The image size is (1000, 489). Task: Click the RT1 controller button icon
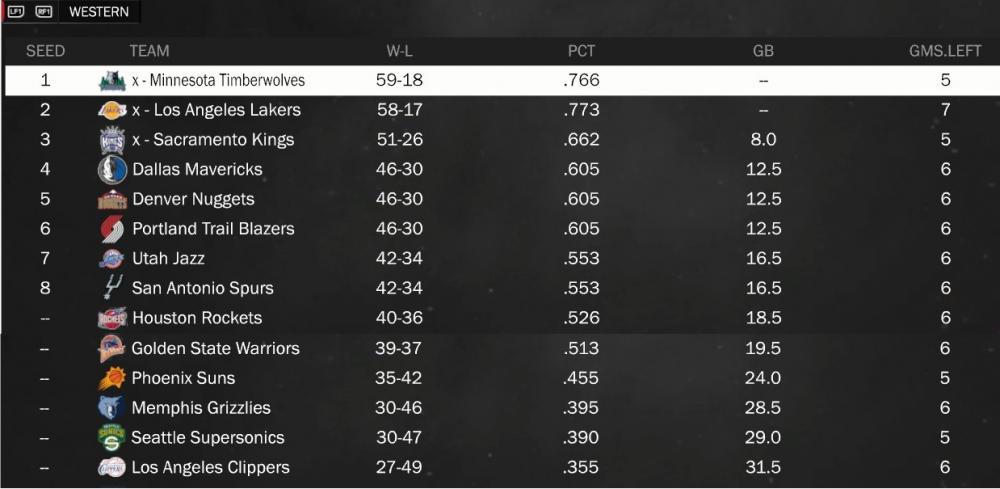click(x=43, y=11)
